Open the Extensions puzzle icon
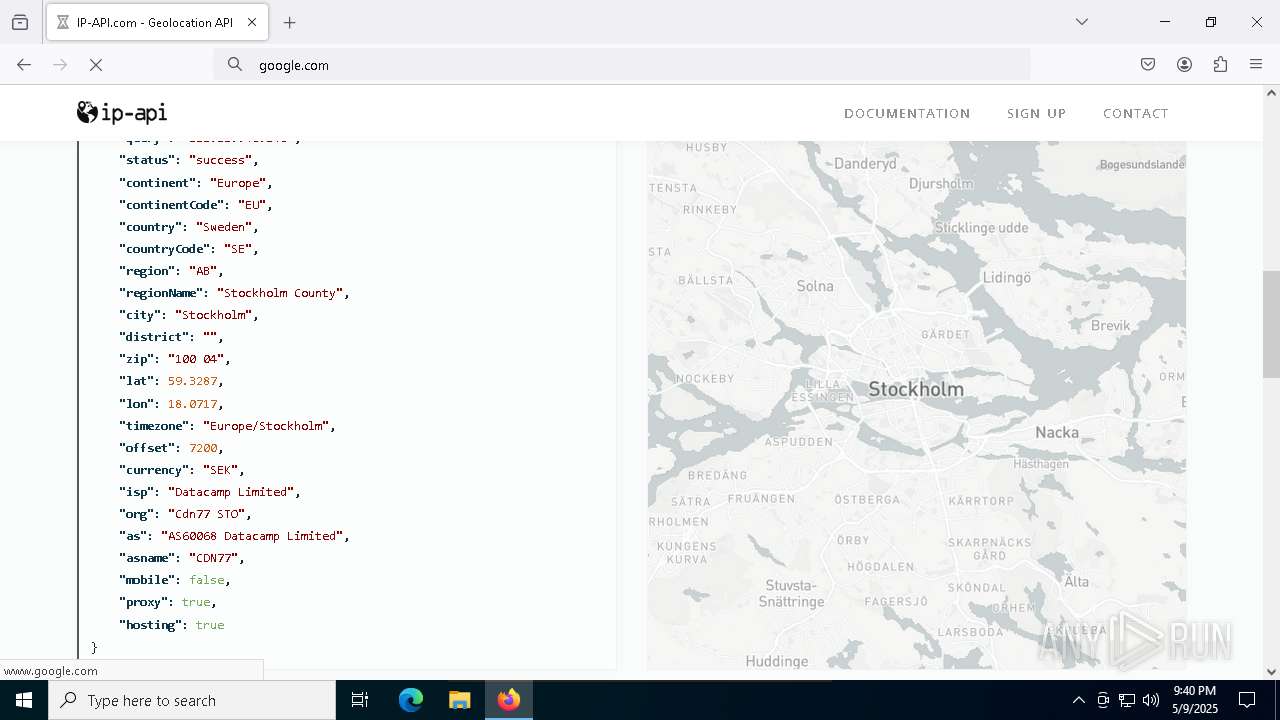The image size is (1280, 720). [x=1220, y=65]
